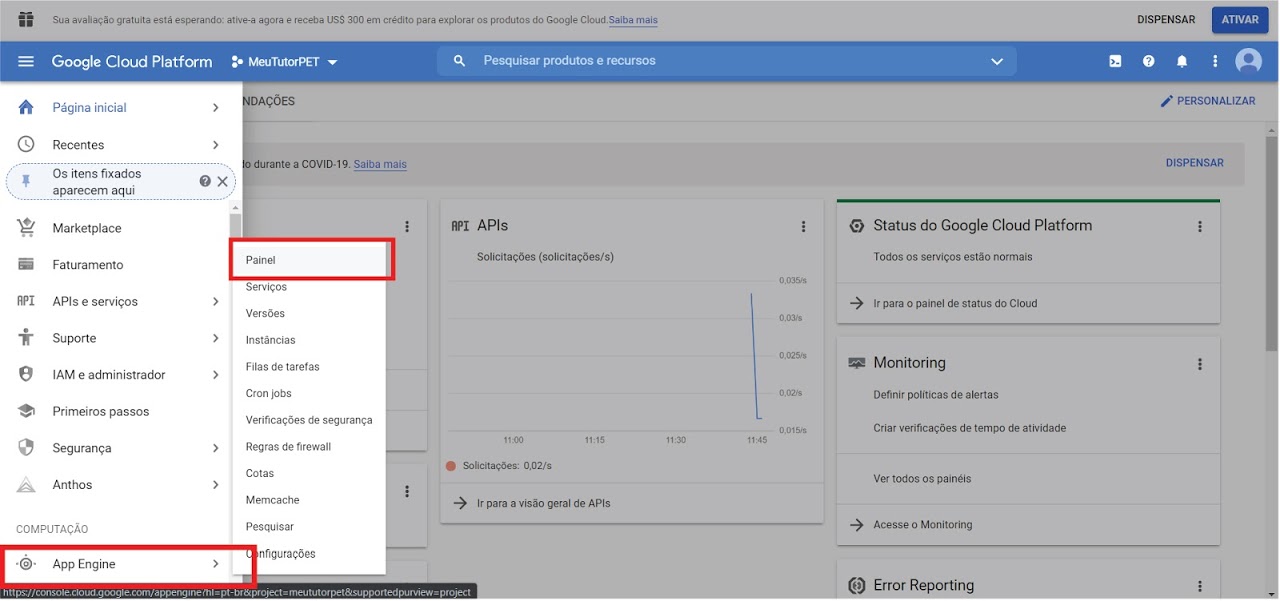Activate Cloud Shell terminal icon
Viewport: 1280px width, 601px height.
(1115, 62)
